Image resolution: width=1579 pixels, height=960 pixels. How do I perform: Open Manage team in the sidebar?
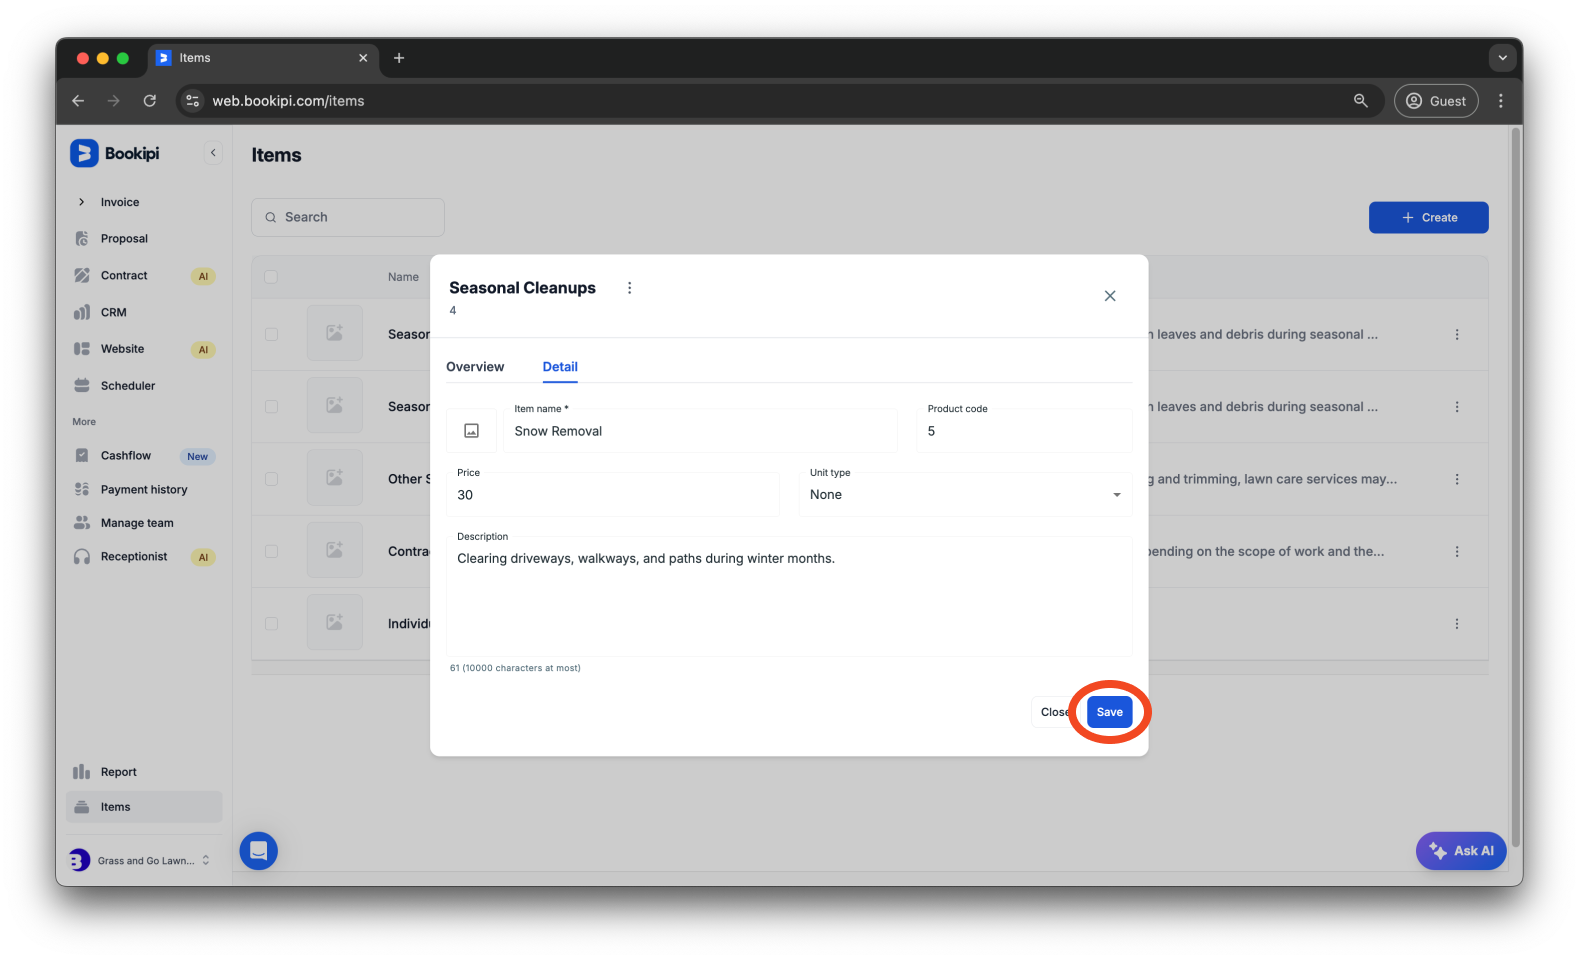(x=137, y=523)
